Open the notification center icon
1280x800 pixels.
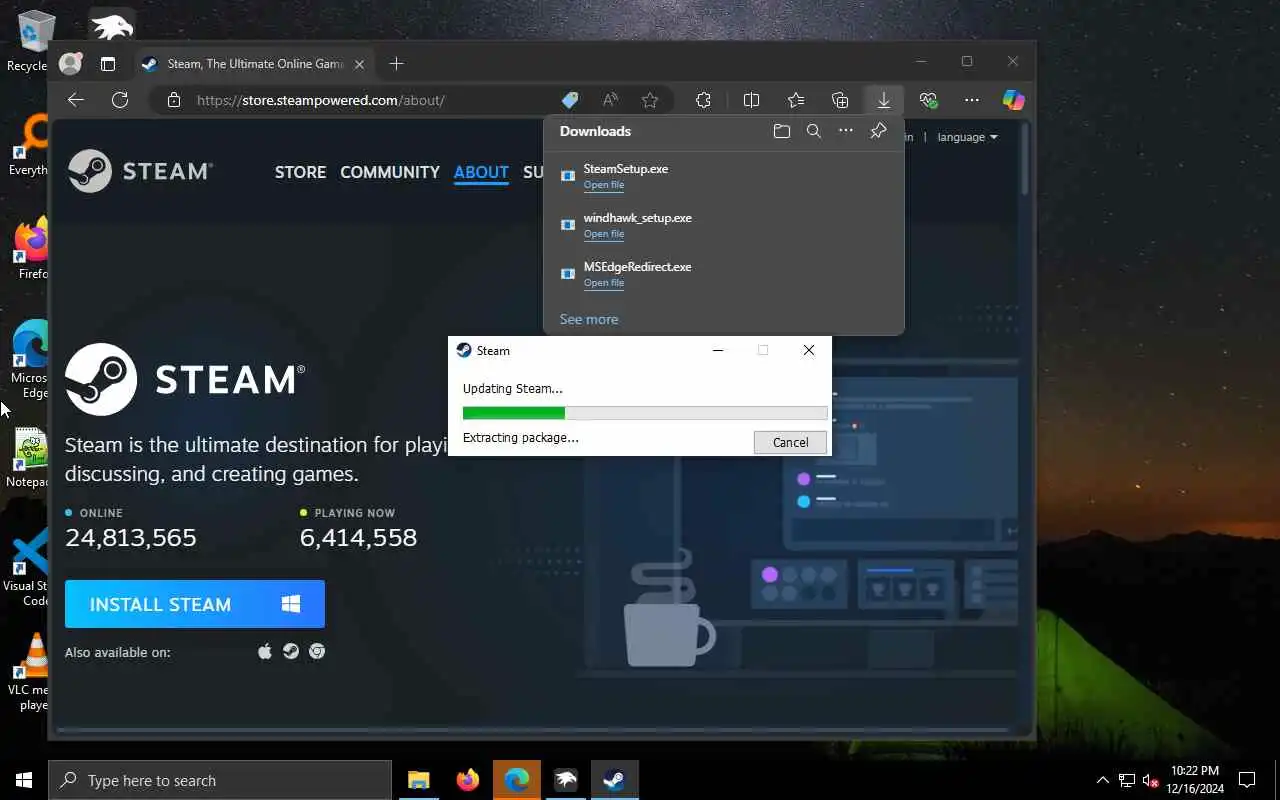[1247, 780]
